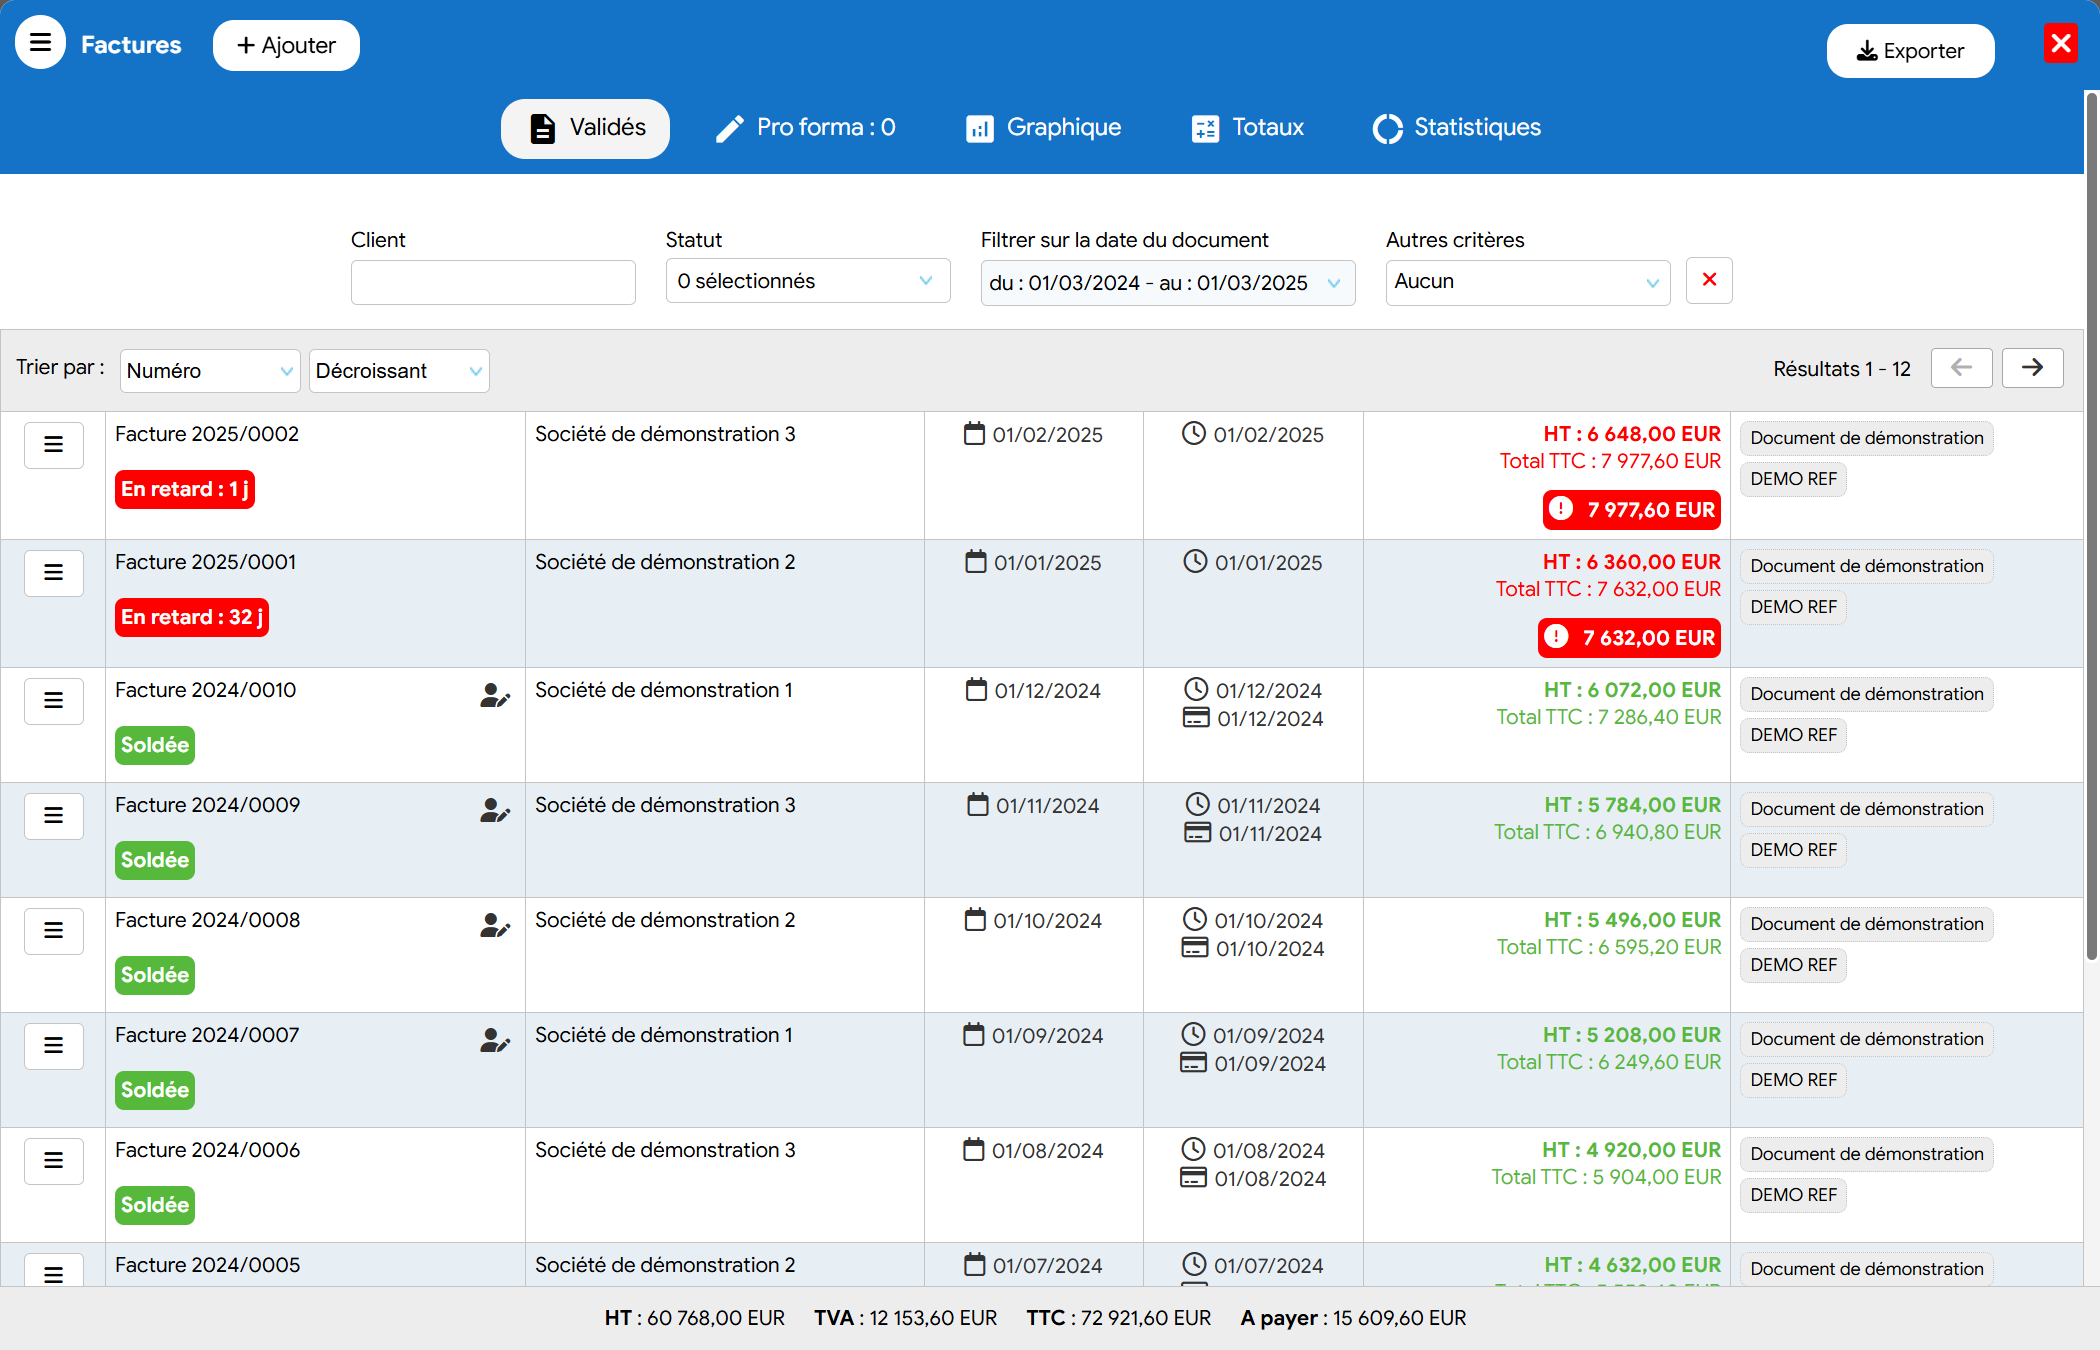Click clock icon for 01/02/2025 due date
The height and width of the screenshot is (1350, 2100).
(x=1194, y=433)
